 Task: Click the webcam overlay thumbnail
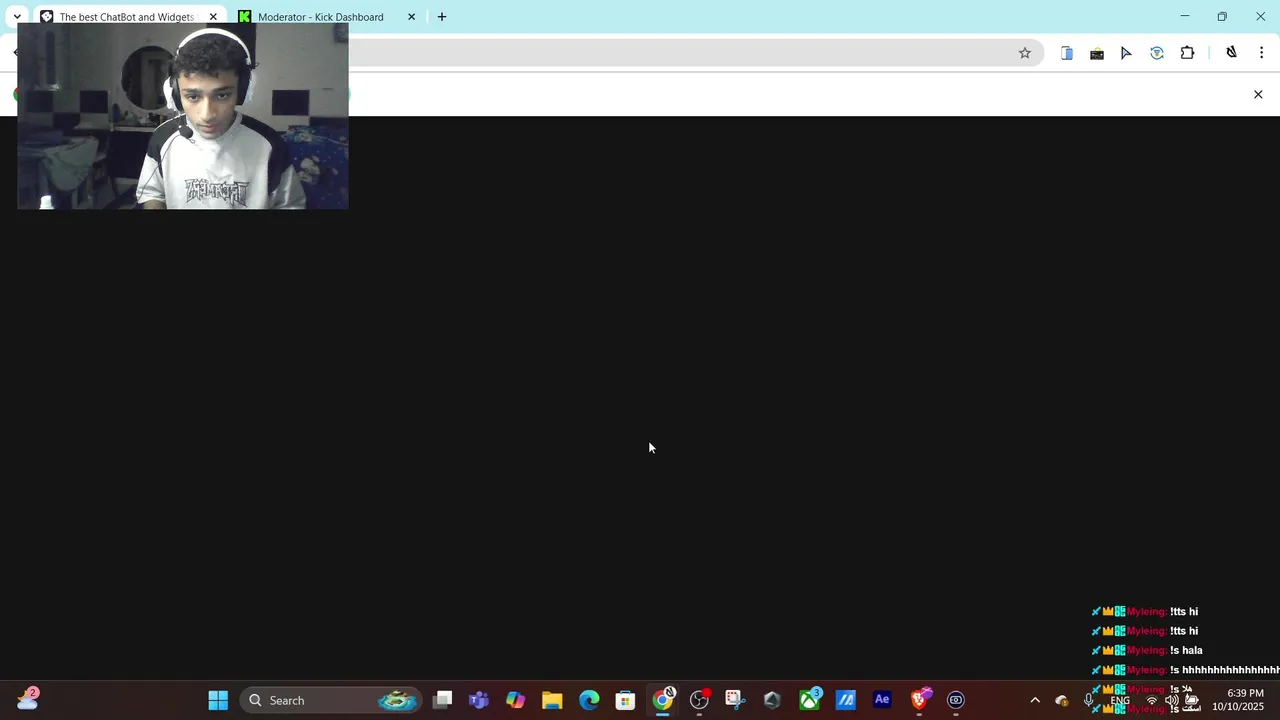(183, 115)
